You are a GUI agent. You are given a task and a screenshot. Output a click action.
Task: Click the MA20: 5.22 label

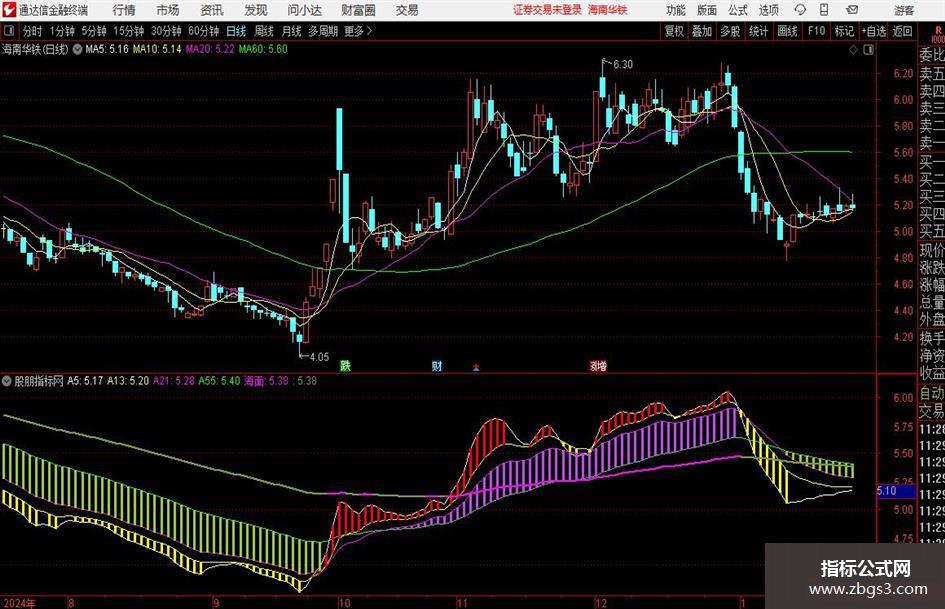(x=210, y=49)
